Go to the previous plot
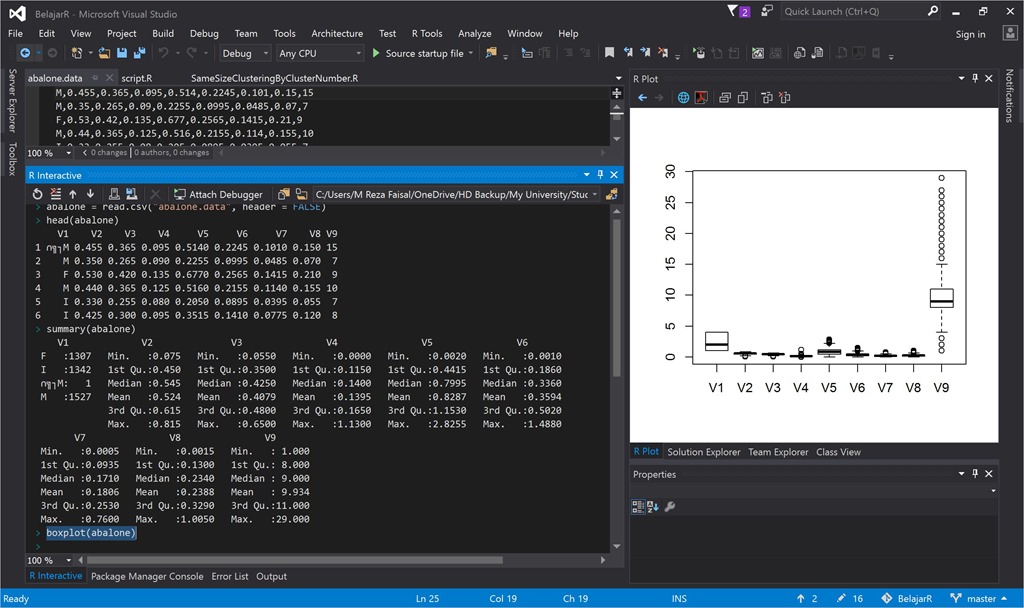1024x608 pixels. [643, 98]
